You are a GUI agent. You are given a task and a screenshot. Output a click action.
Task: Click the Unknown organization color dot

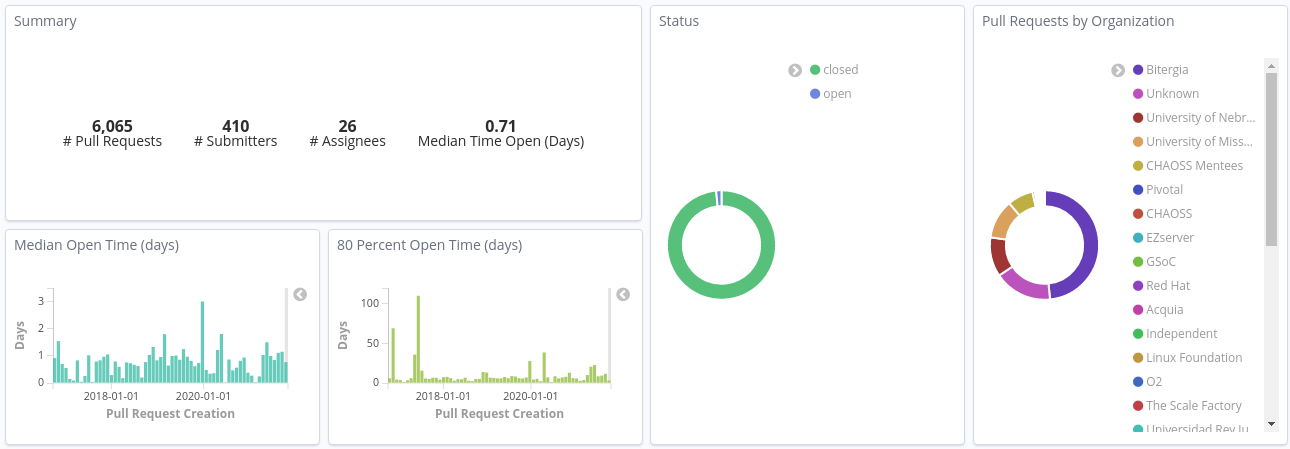(x=1138, y=94)
